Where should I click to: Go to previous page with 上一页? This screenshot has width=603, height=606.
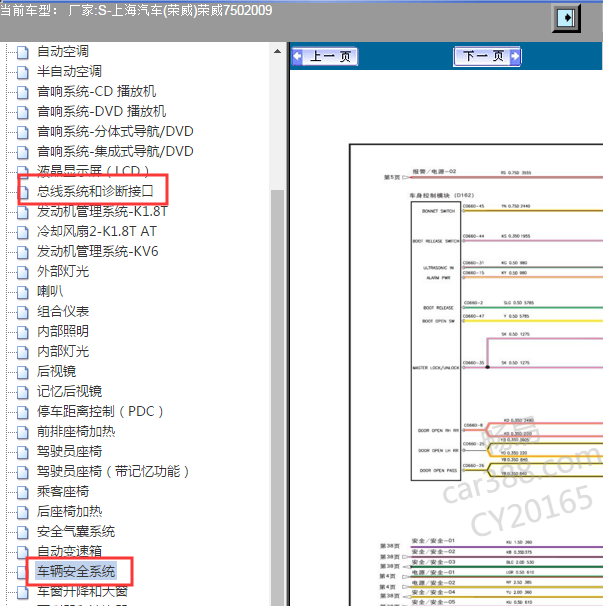(x=325, y=56)
